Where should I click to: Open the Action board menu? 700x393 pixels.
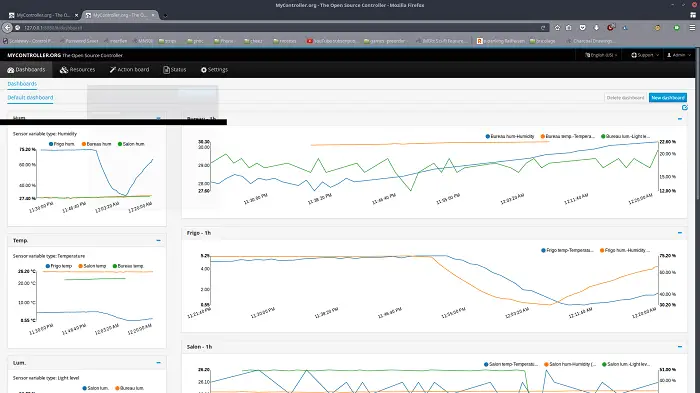[129, 70]
